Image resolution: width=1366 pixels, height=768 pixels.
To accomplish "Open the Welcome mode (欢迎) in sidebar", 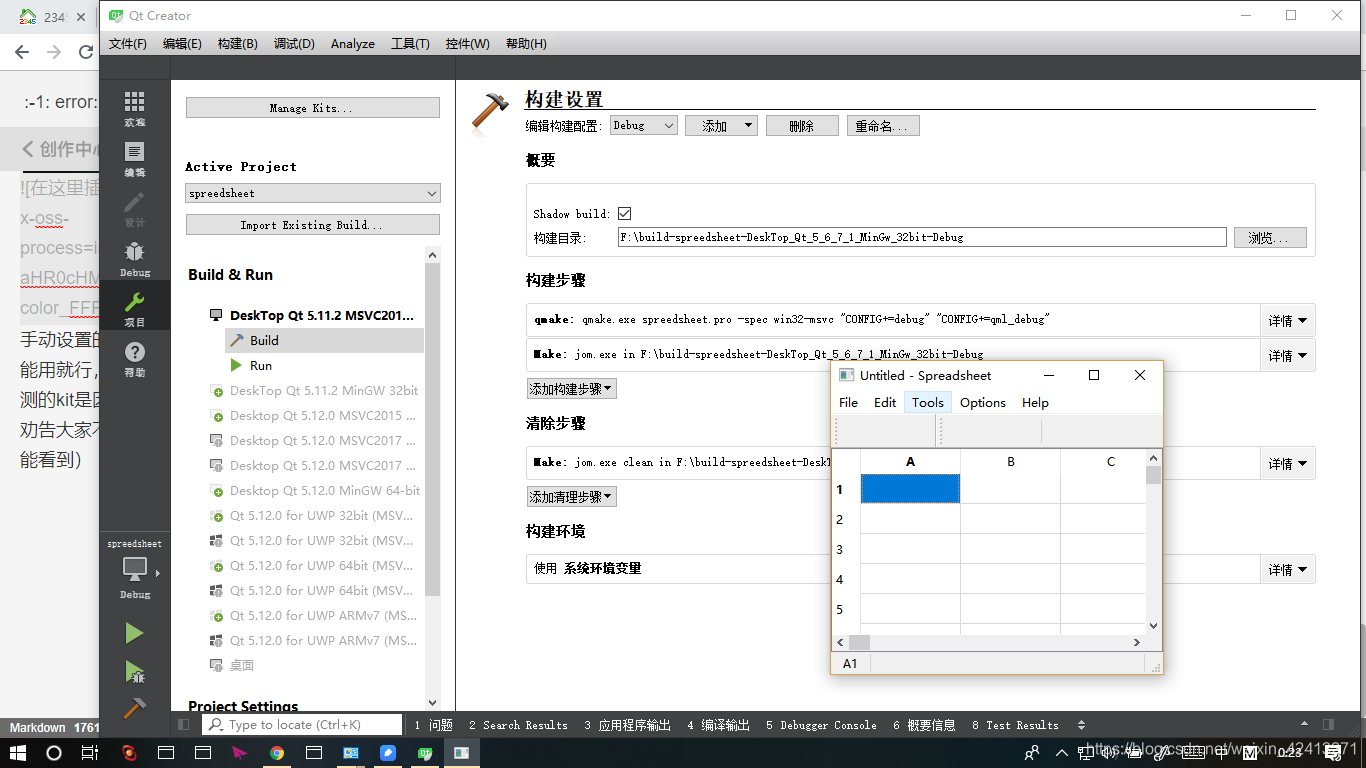I will pos(134,109).
